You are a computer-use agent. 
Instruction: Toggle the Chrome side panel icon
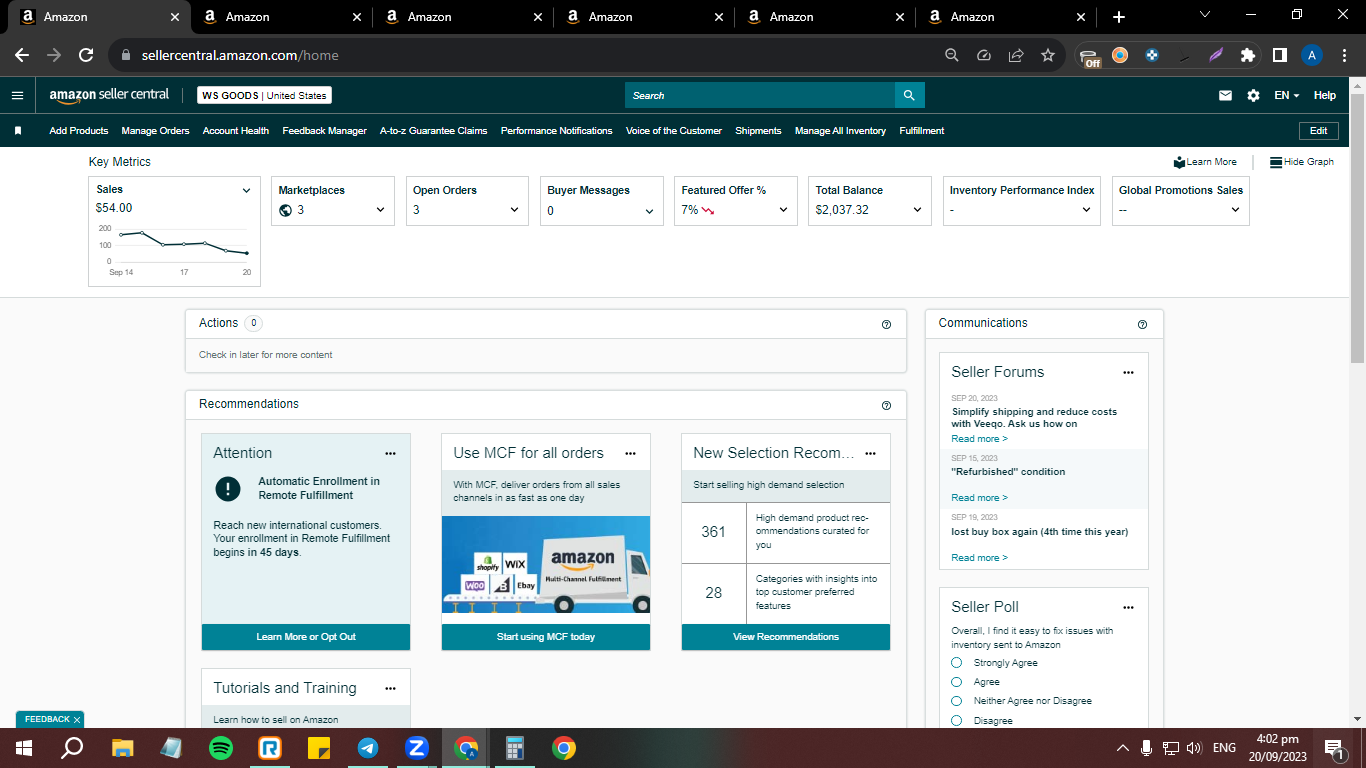pos(1279,55)
